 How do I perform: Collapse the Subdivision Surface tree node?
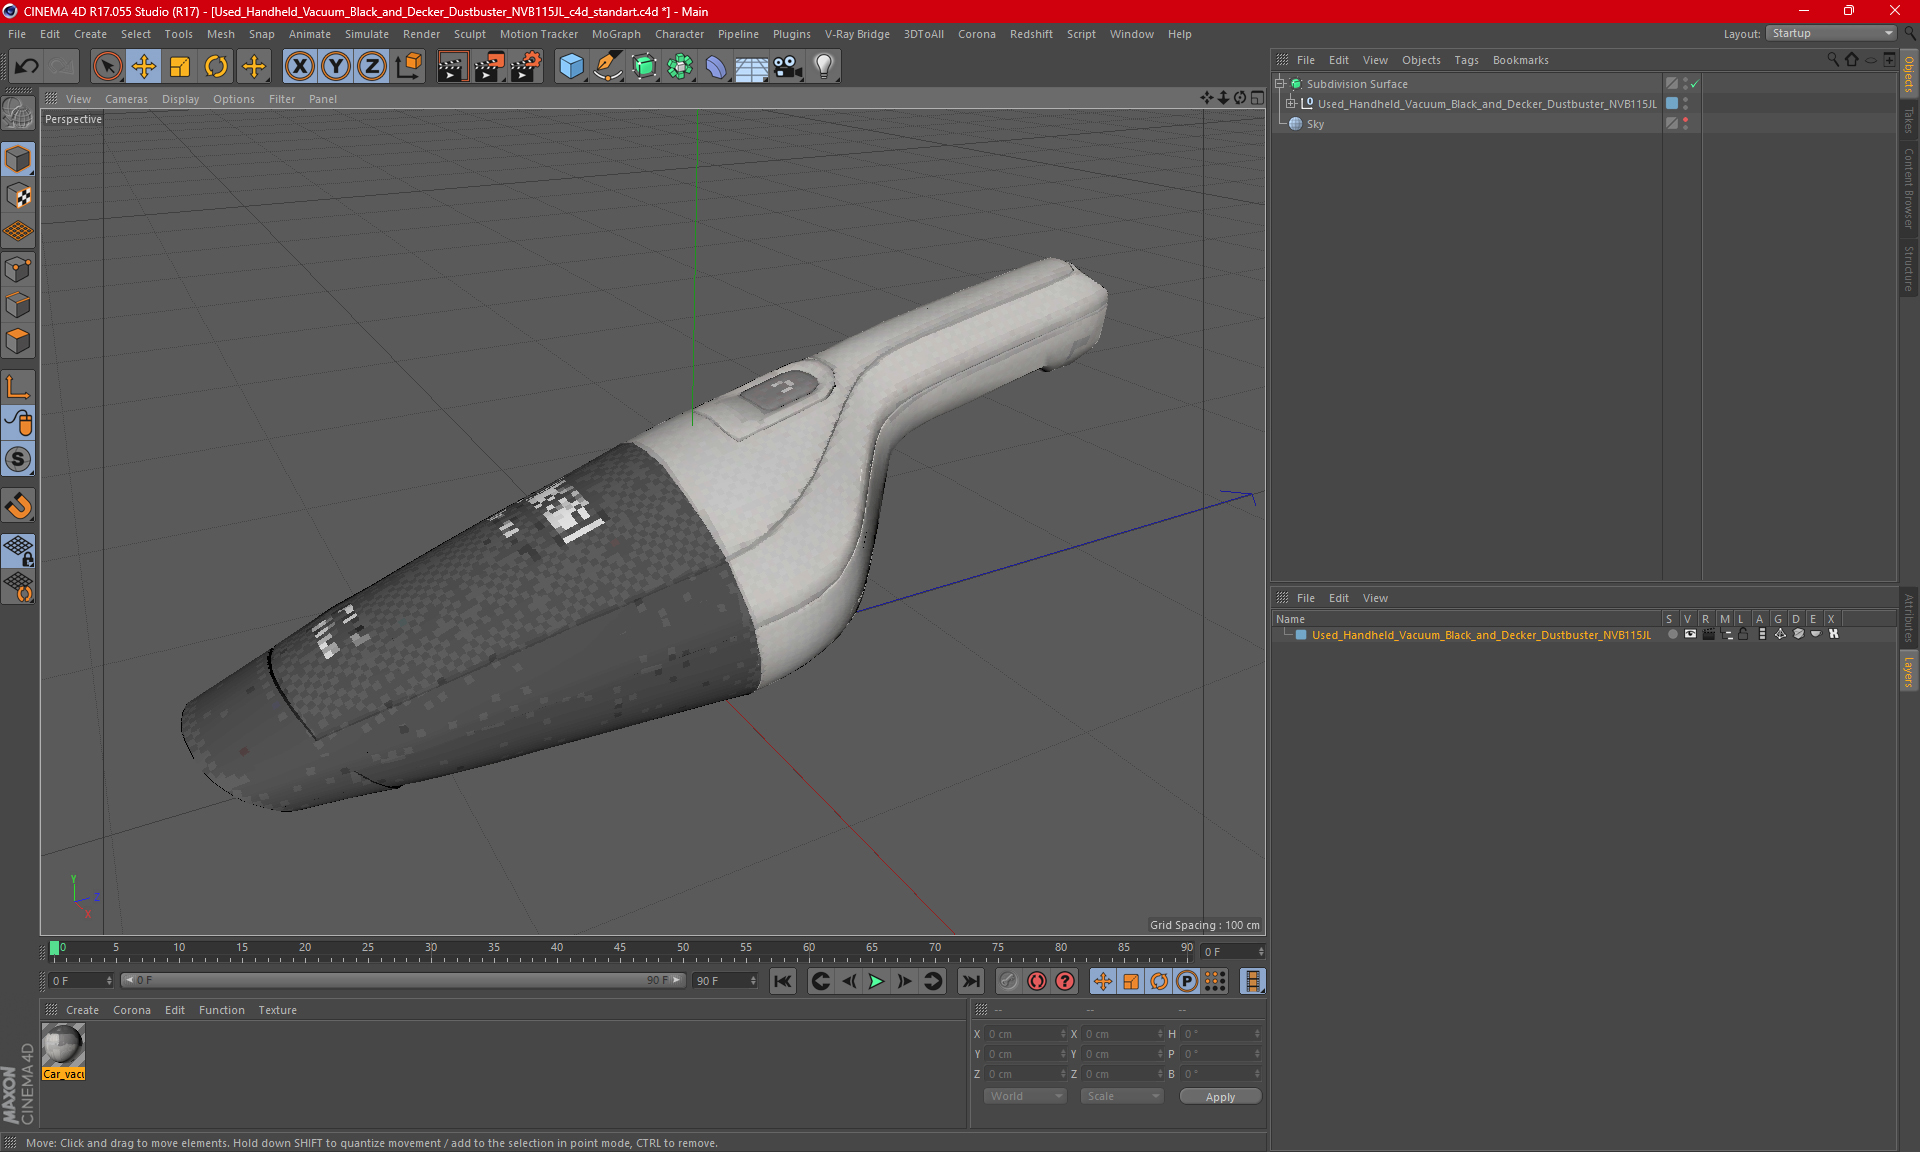point(1279,84)
